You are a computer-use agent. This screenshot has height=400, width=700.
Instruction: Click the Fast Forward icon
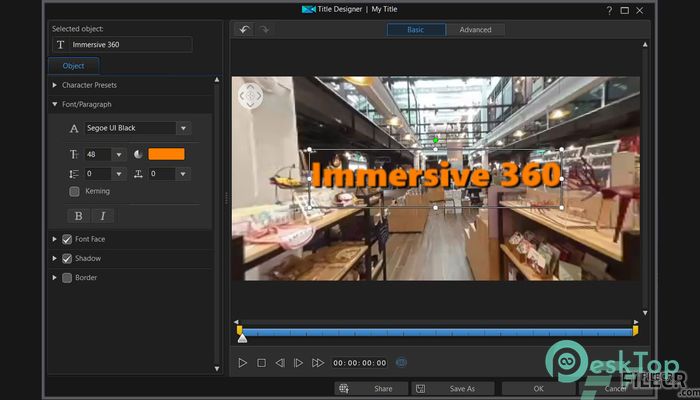click(x=318, y=363)
